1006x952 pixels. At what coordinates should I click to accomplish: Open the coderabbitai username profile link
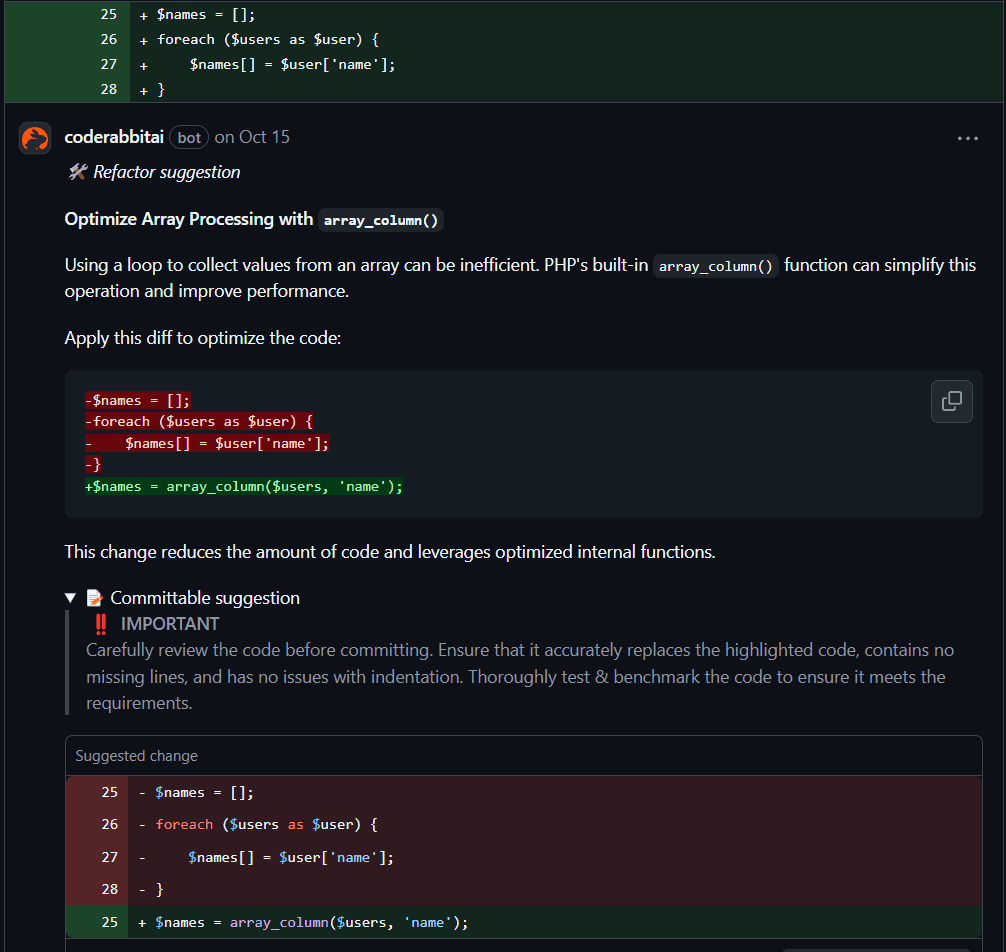click(x=114, y=137)
